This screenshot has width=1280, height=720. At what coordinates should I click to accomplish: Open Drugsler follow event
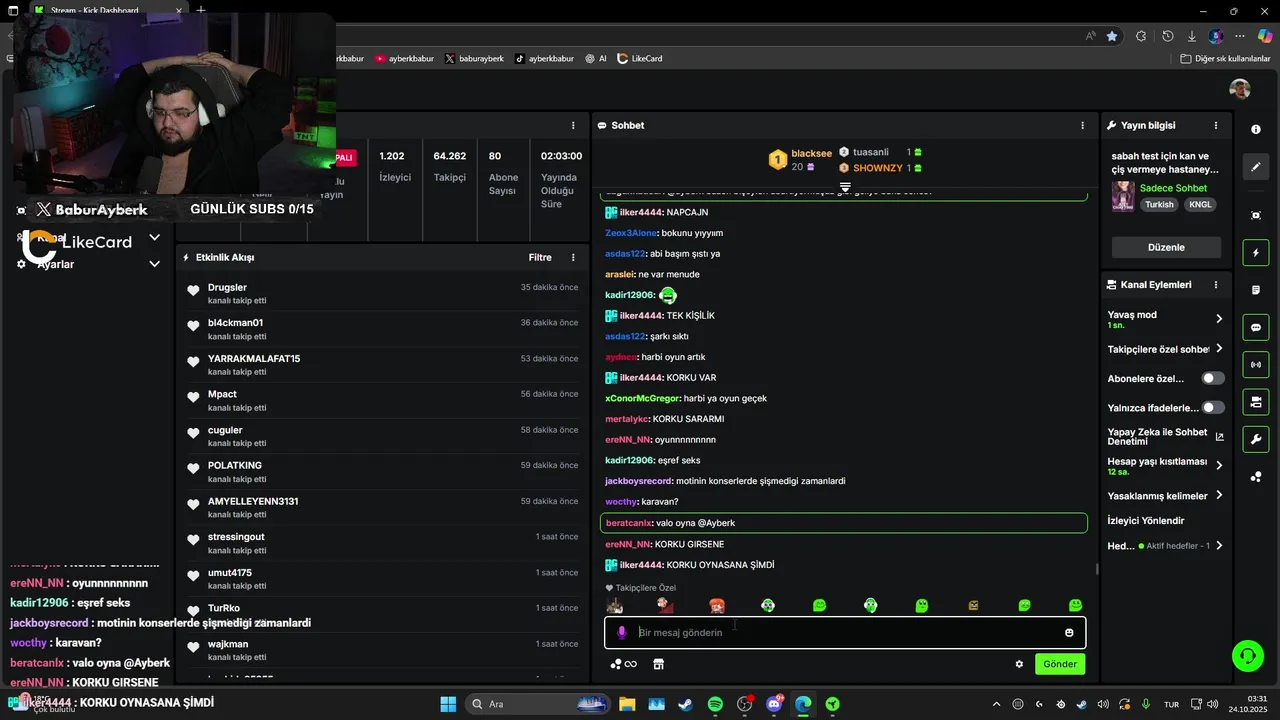click(383, 293)
